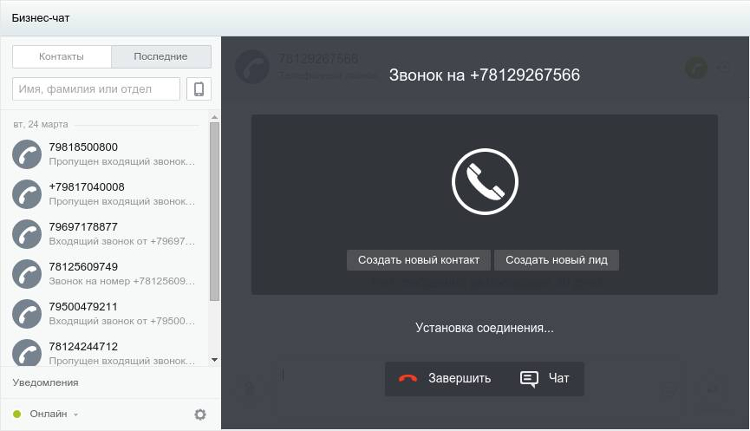Open conversation with 79697178877
750x431 pixels.
[x=105, y=234]
